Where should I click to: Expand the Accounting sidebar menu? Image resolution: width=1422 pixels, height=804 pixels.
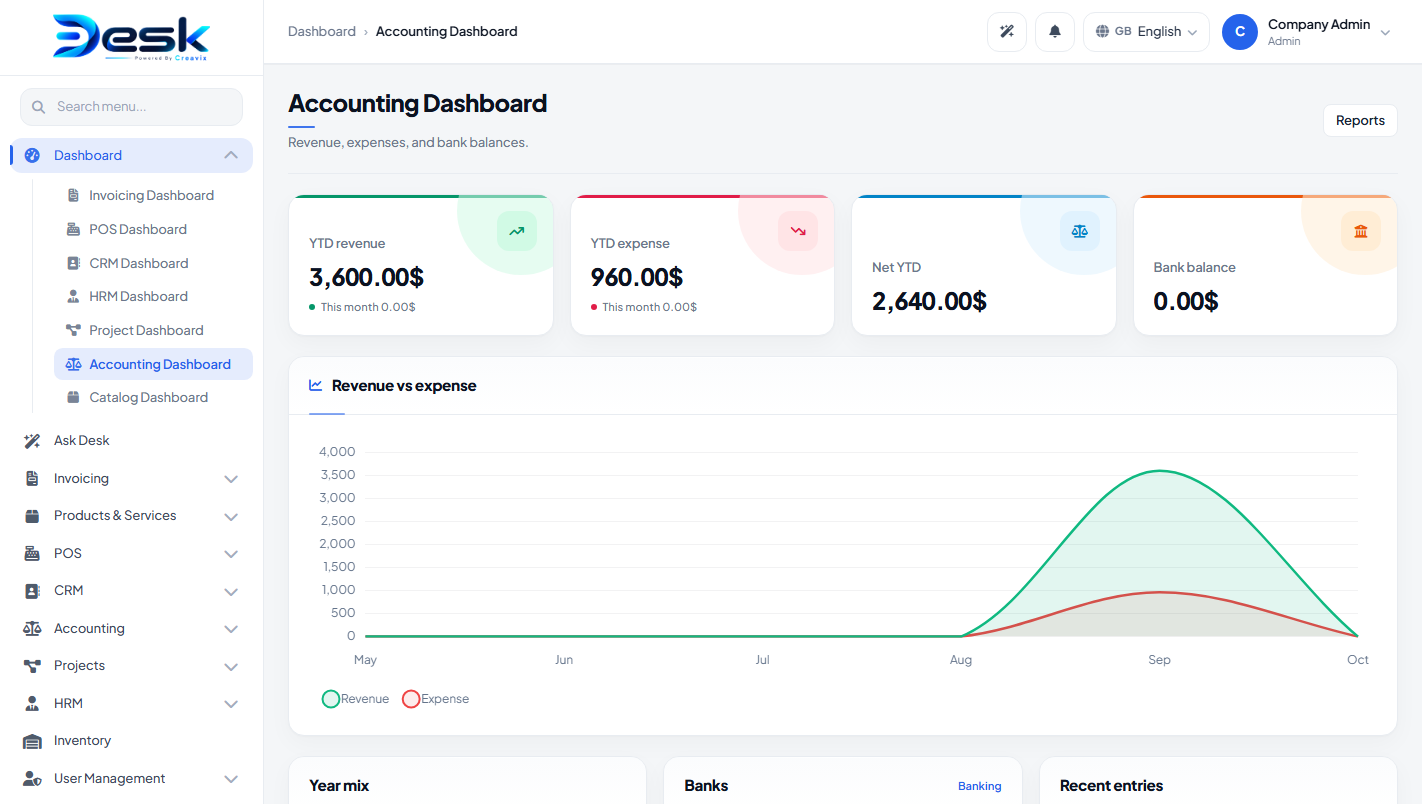(231, 629)
